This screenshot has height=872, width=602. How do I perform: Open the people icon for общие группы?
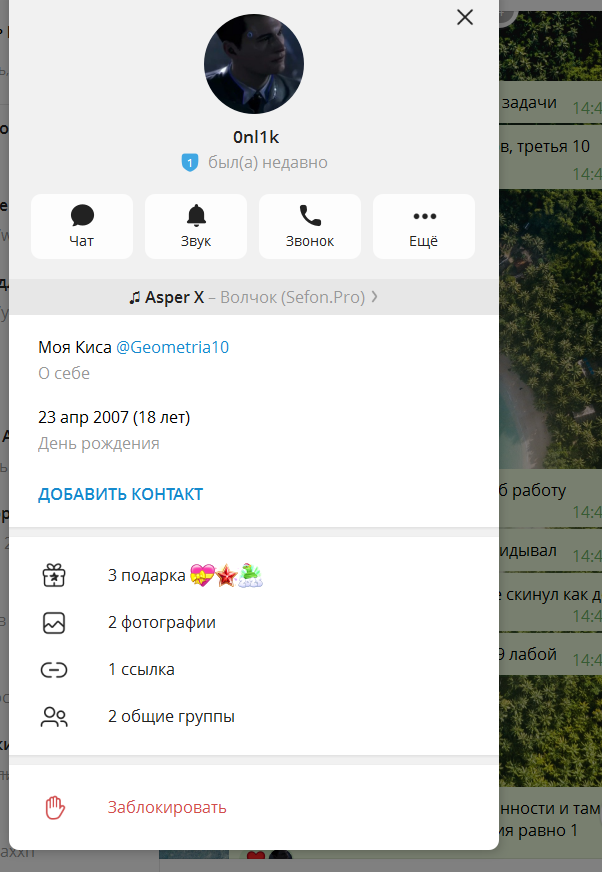[54, 716]
